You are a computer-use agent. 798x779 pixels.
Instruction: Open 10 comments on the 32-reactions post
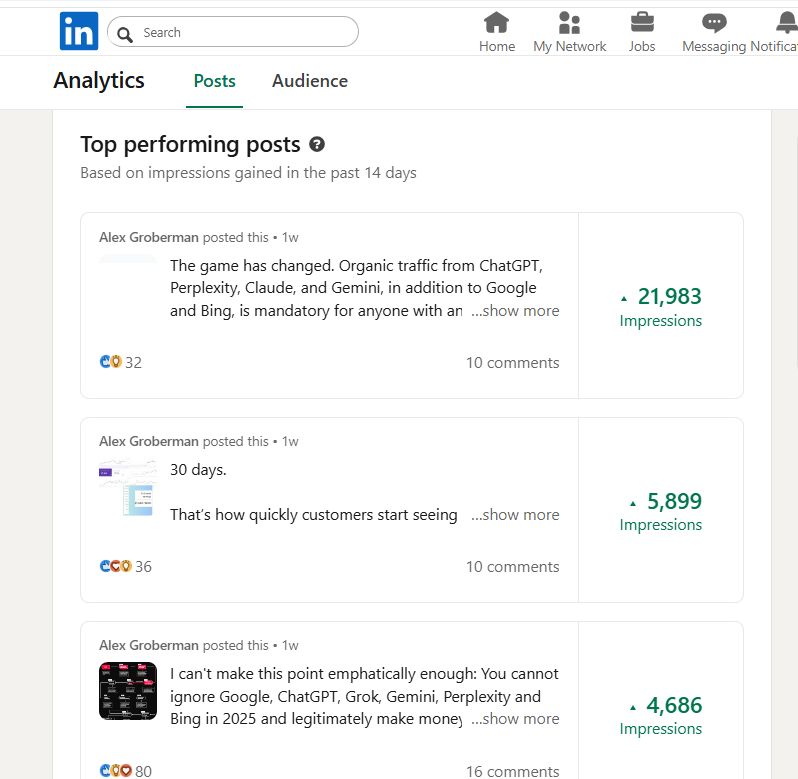(x=512, y=362)
